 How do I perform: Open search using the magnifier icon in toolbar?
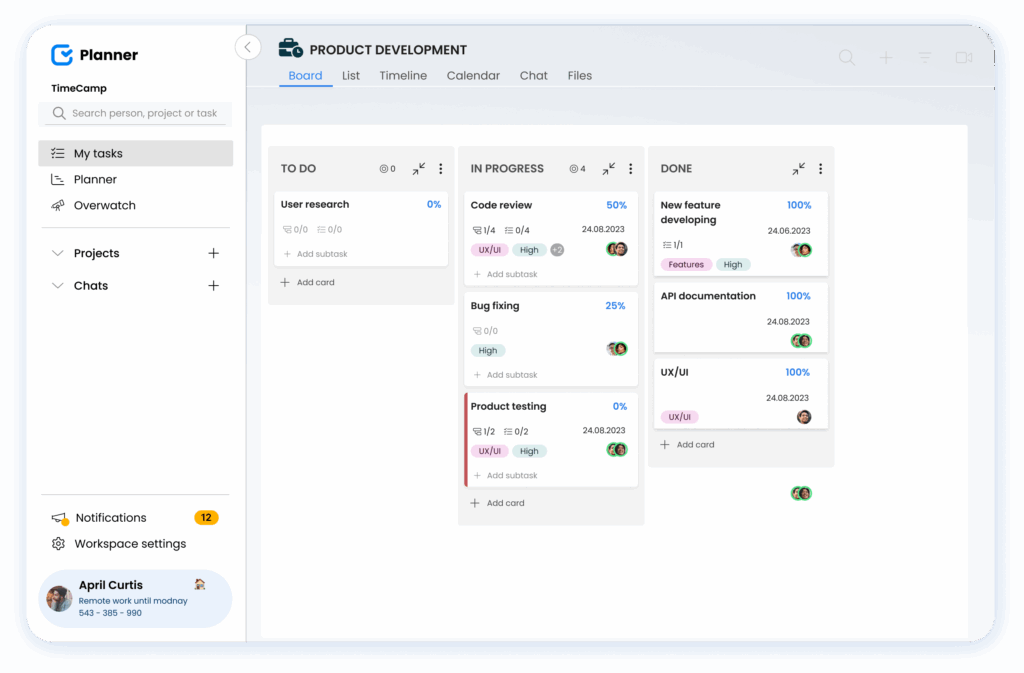click(846, 57)
